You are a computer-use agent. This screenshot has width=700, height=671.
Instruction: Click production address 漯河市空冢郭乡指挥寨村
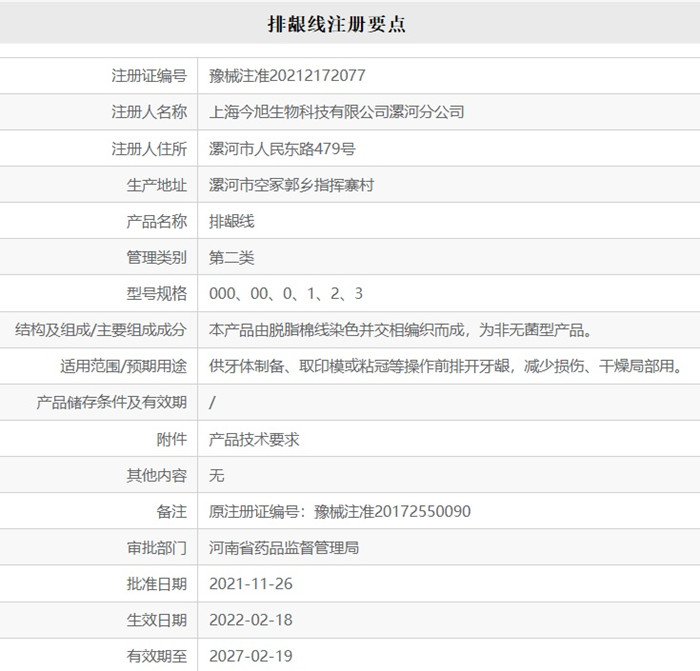[x=291, y=184]
